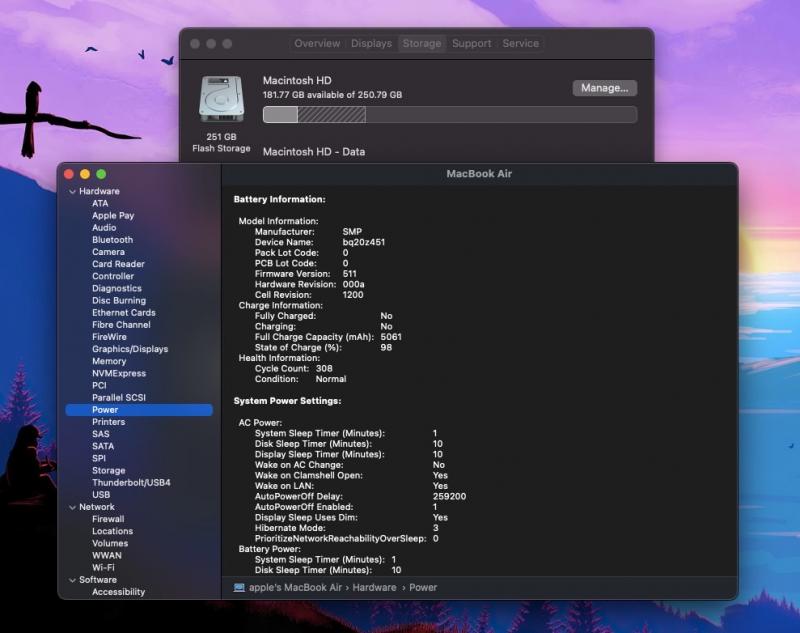Select the highlighted Power entry
The width and height of the screenshot is (800, 633).
[x=139, y=410]
